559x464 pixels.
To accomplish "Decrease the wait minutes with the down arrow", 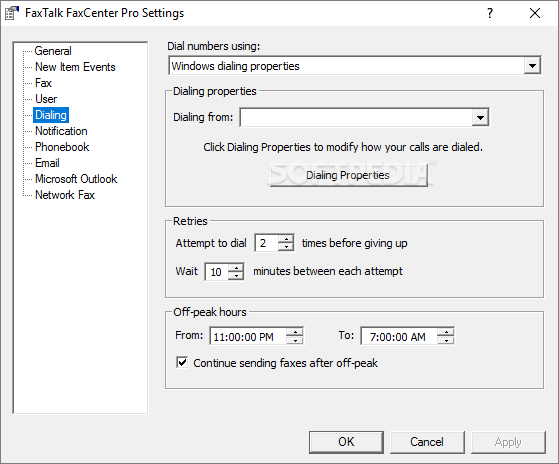I will 236,275.
